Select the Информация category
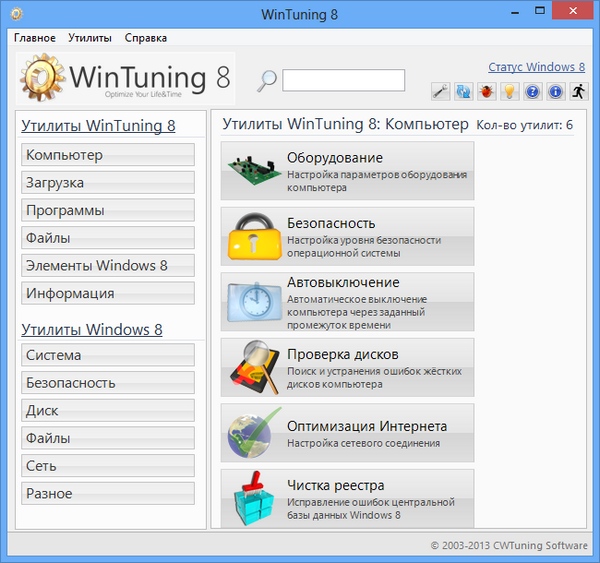Viewport: 600px width, 563px height. pyautogui.click(x=108, y=293)
